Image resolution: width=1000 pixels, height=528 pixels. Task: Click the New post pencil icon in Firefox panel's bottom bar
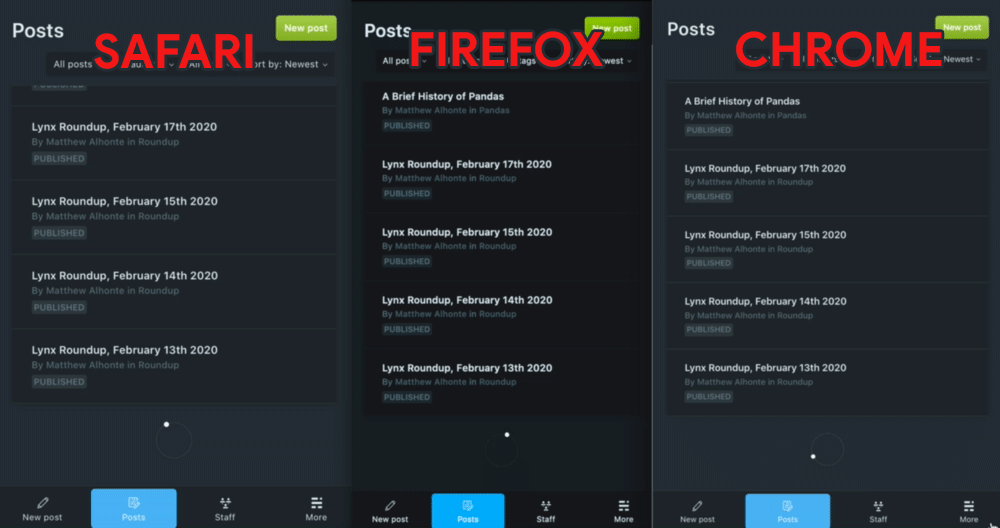tap(390, 506)
